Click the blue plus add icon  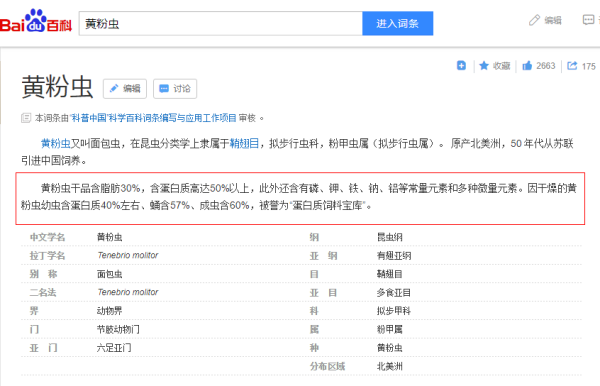461,65
